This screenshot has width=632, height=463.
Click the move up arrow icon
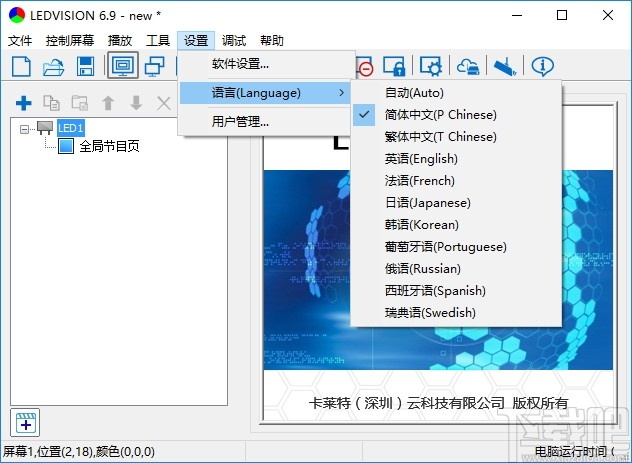(108, 103)
